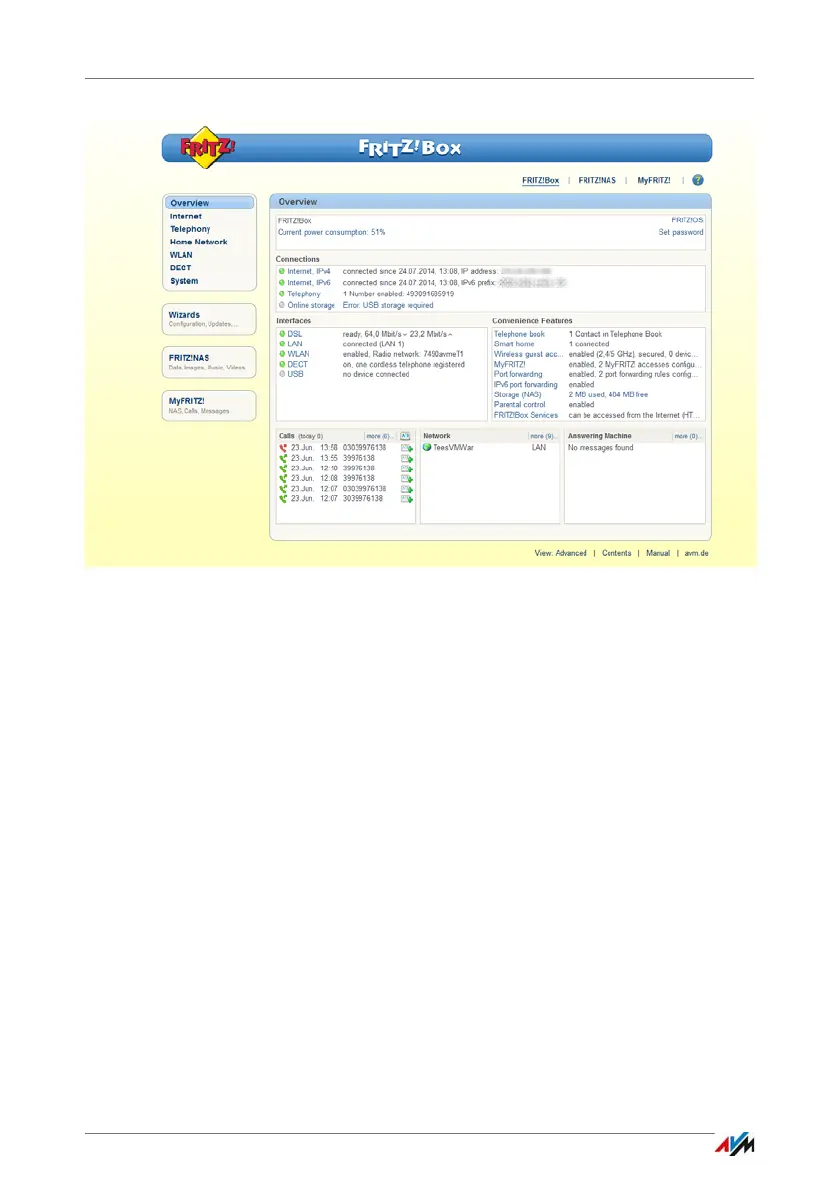The image size is (838, 1192).
Task: Visit the avm.de footer link
Action: point(696,553)
